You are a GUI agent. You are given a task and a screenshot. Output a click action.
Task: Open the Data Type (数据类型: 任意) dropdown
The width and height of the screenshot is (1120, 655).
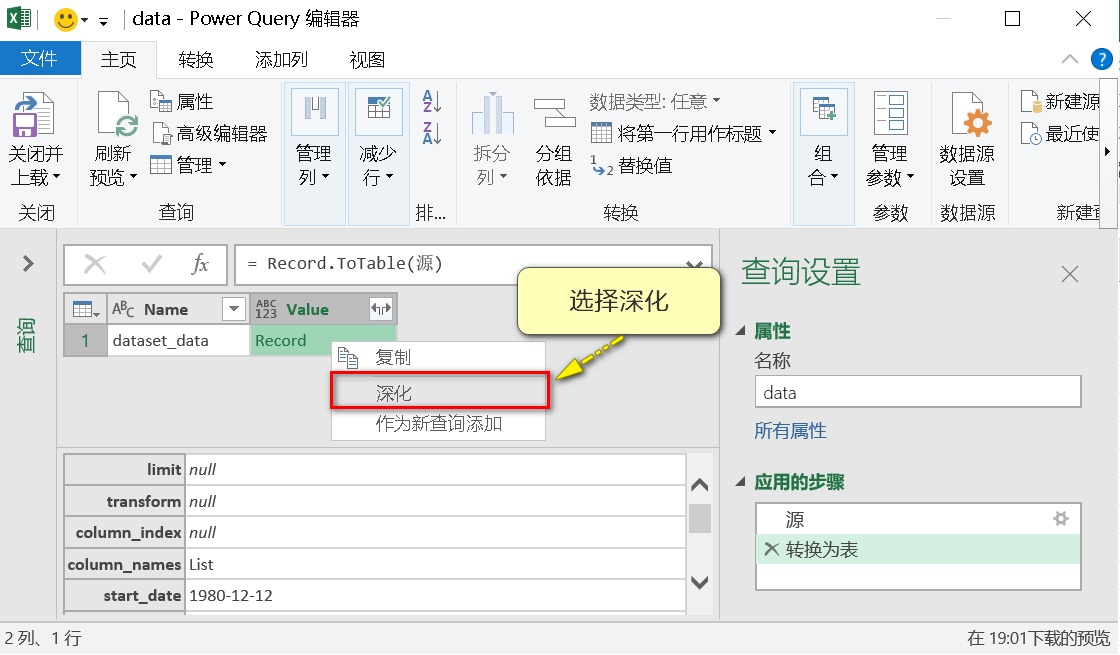[655, 101]
